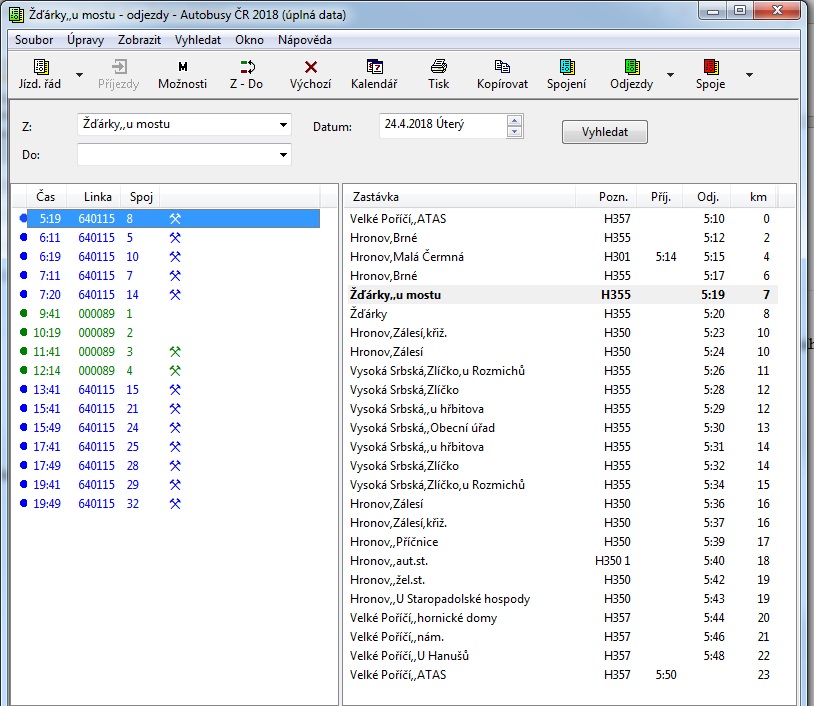Click the Z - Do direction swap icon
The image size is (814, 706).
(246, 74)
